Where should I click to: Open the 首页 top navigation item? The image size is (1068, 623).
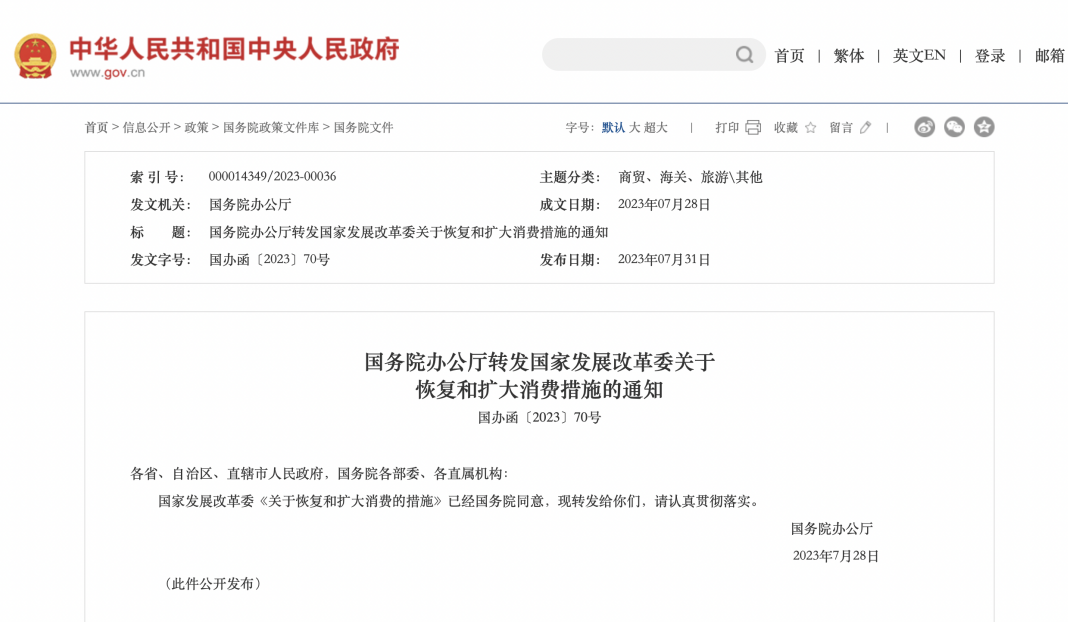[x=789, y=56]
